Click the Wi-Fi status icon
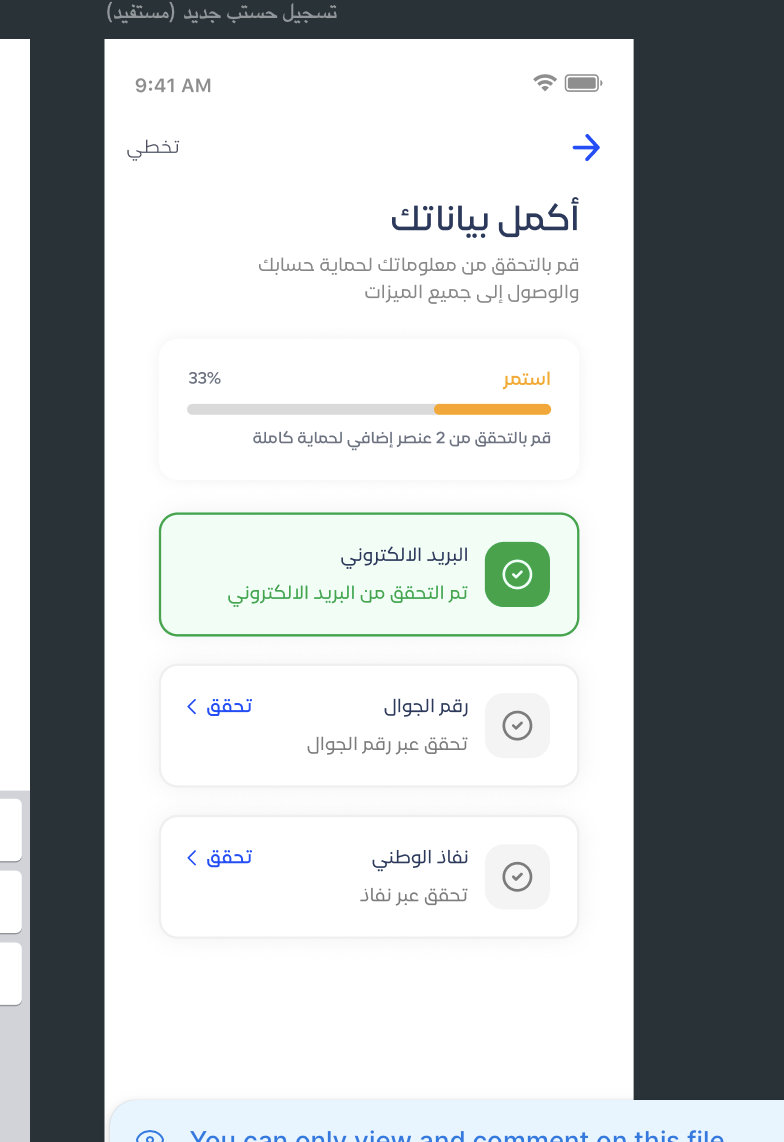784x1142 pixels. pos(544,84)
